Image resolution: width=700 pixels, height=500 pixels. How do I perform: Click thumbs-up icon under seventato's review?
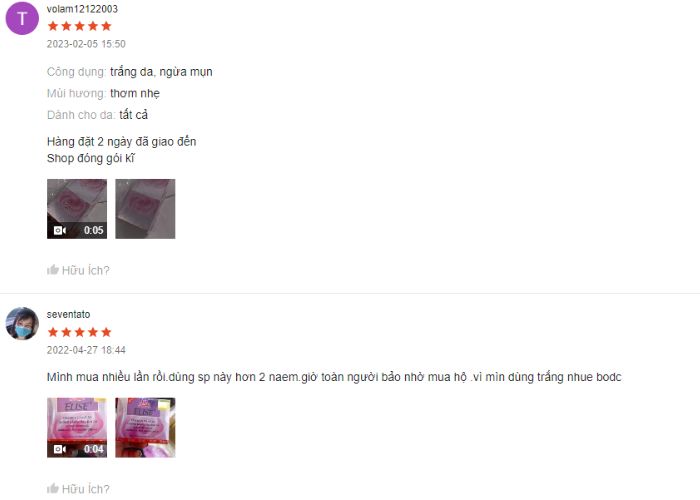[53, 488]
